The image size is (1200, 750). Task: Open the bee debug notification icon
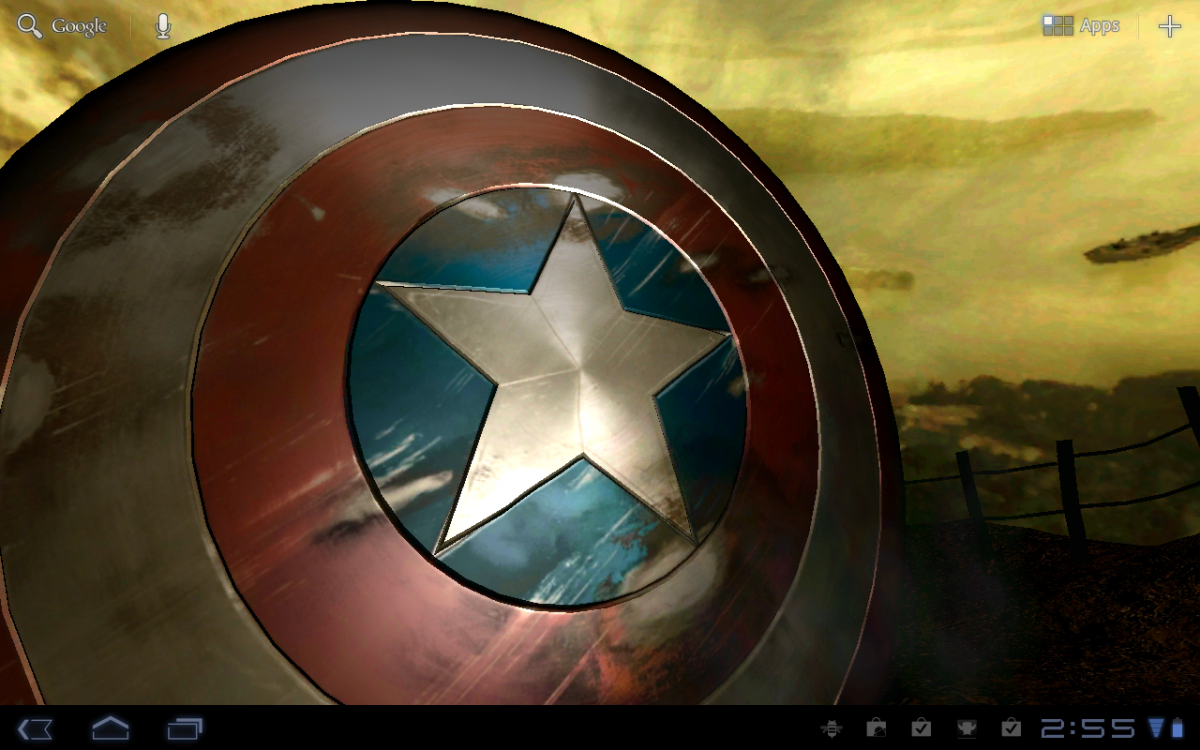831,728
